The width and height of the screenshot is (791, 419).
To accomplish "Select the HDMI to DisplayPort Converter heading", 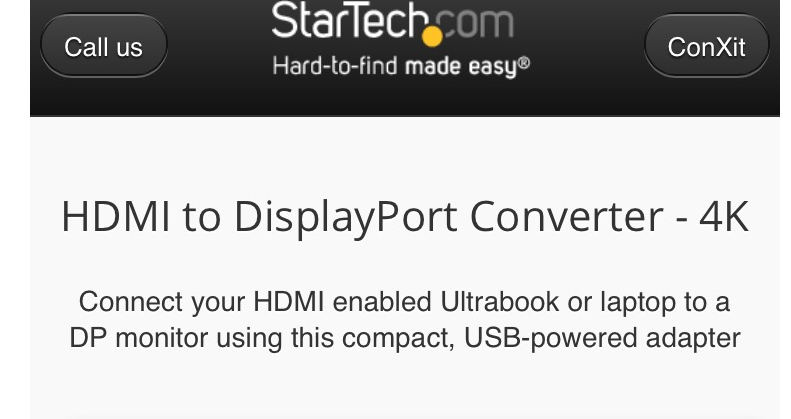I will pyautogui.click(x=405, y=217).
